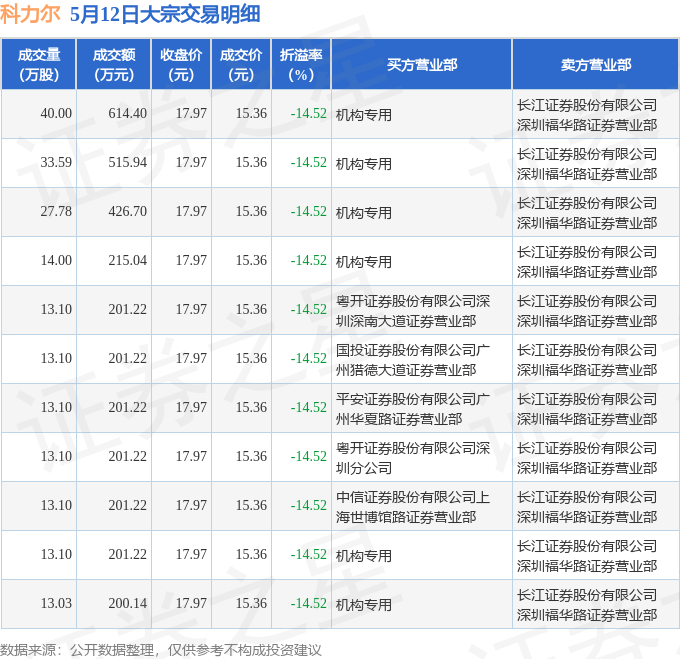Click the 15.36 deal price in 40.00 row
Viewport: 680px width, 659px height.
(x=251, y=114)
